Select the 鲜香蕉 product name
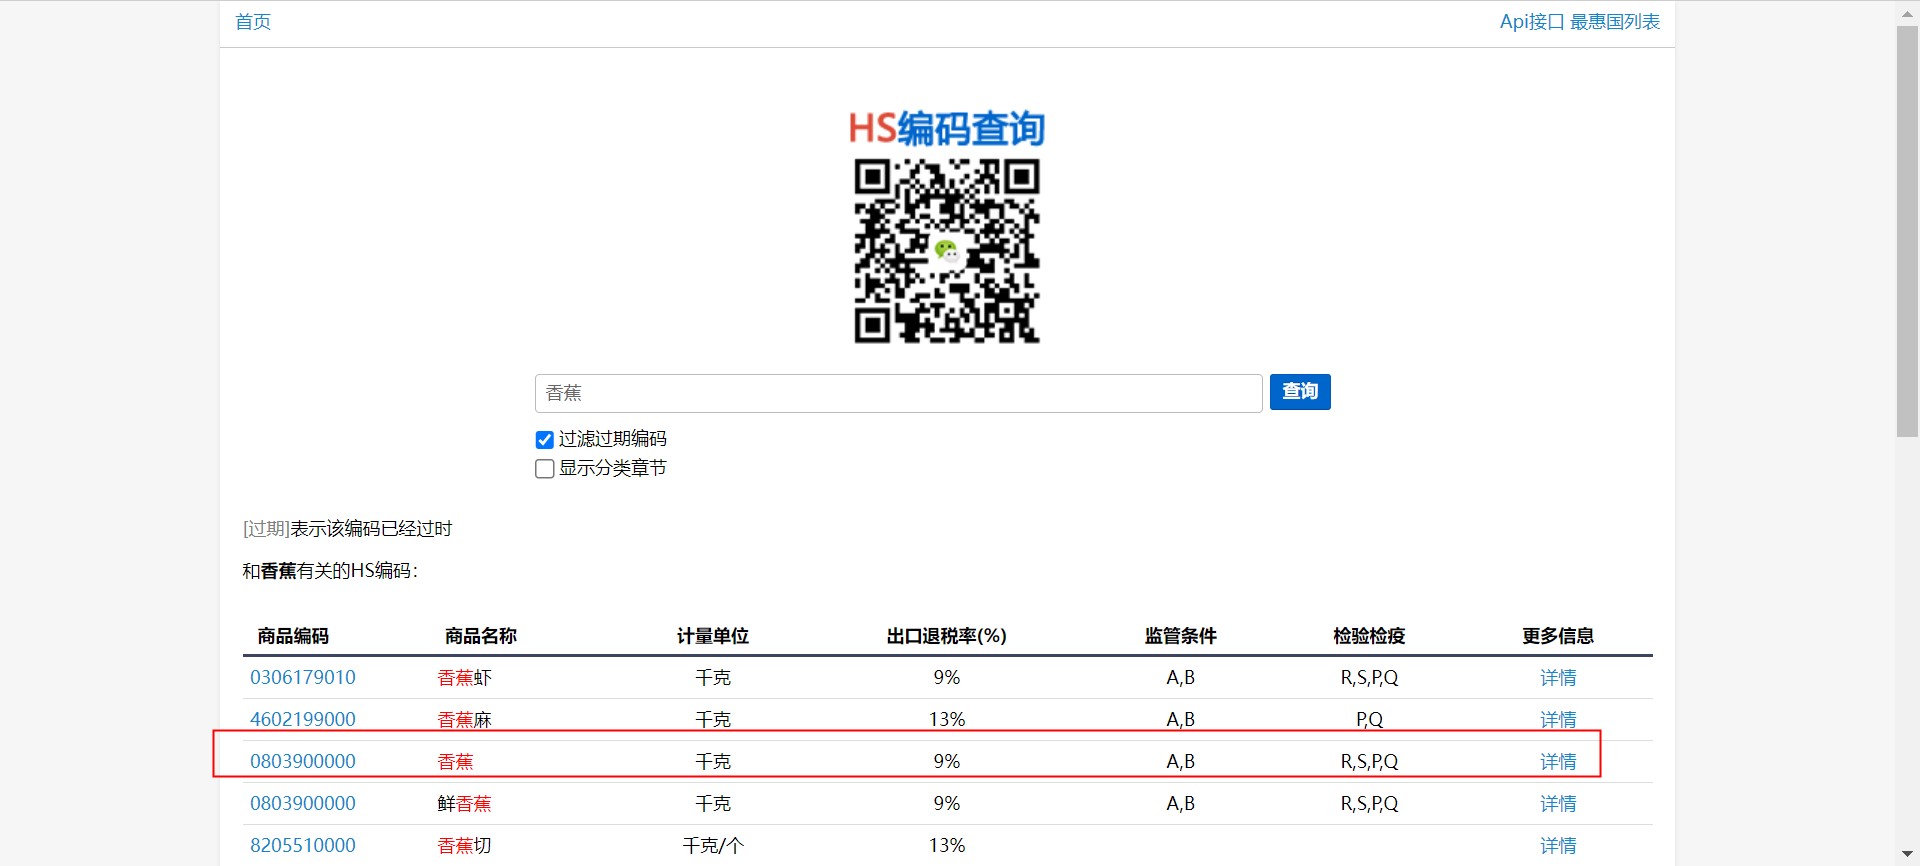This screenshot has height=866, width=1920. (465, 804)
